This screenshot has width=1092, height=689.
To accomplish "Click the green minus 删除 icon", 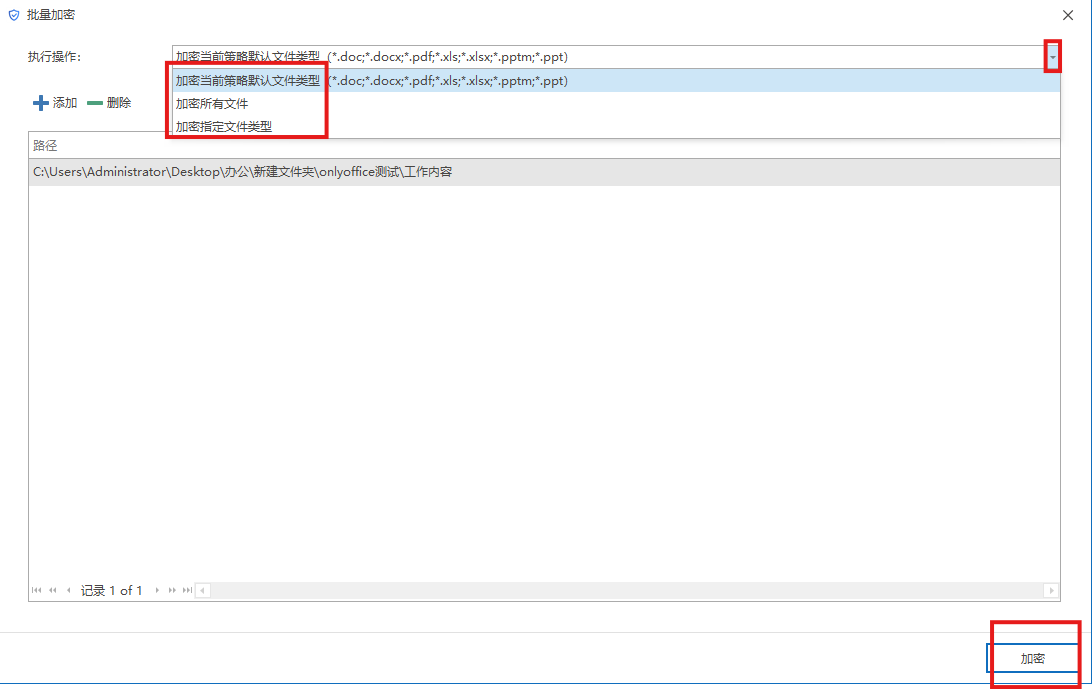I will click(95, 103).
